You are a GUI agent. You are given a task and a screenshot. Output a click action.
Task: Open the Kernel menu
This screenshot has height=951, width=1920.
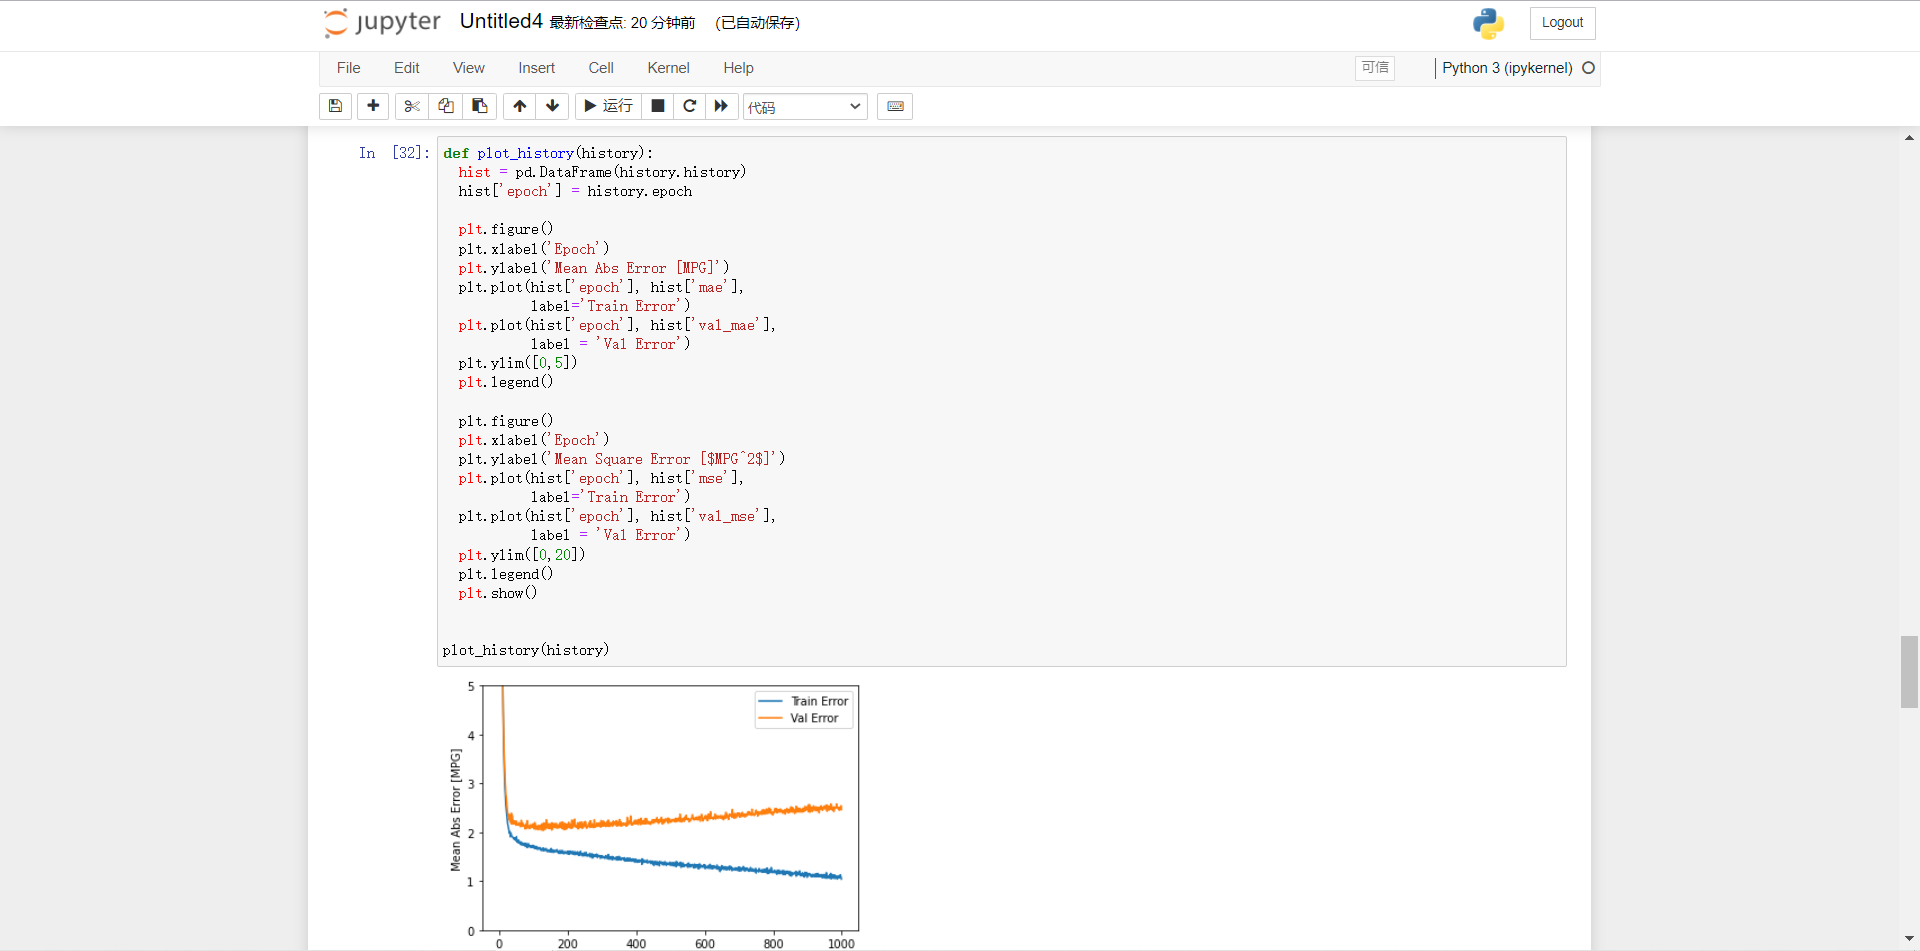pos(669,68)
